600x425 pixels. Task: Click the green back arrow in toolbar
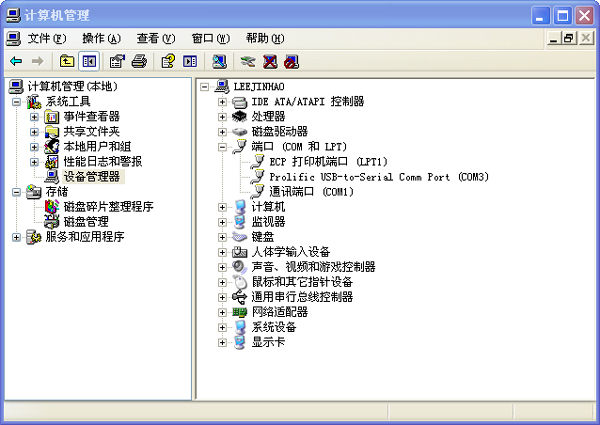click(x=16, y=61)
